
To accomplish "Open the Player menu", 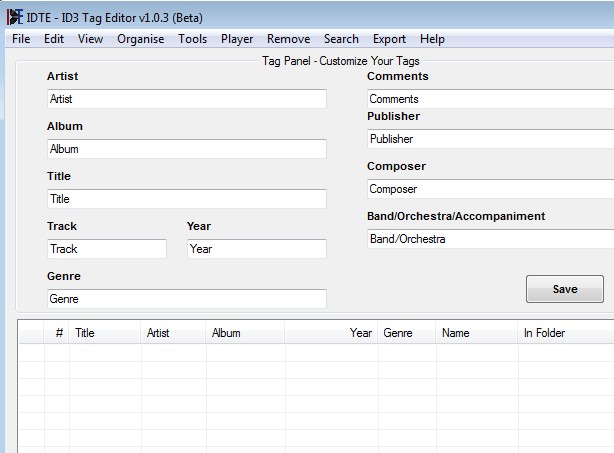I will coord(237,39).
